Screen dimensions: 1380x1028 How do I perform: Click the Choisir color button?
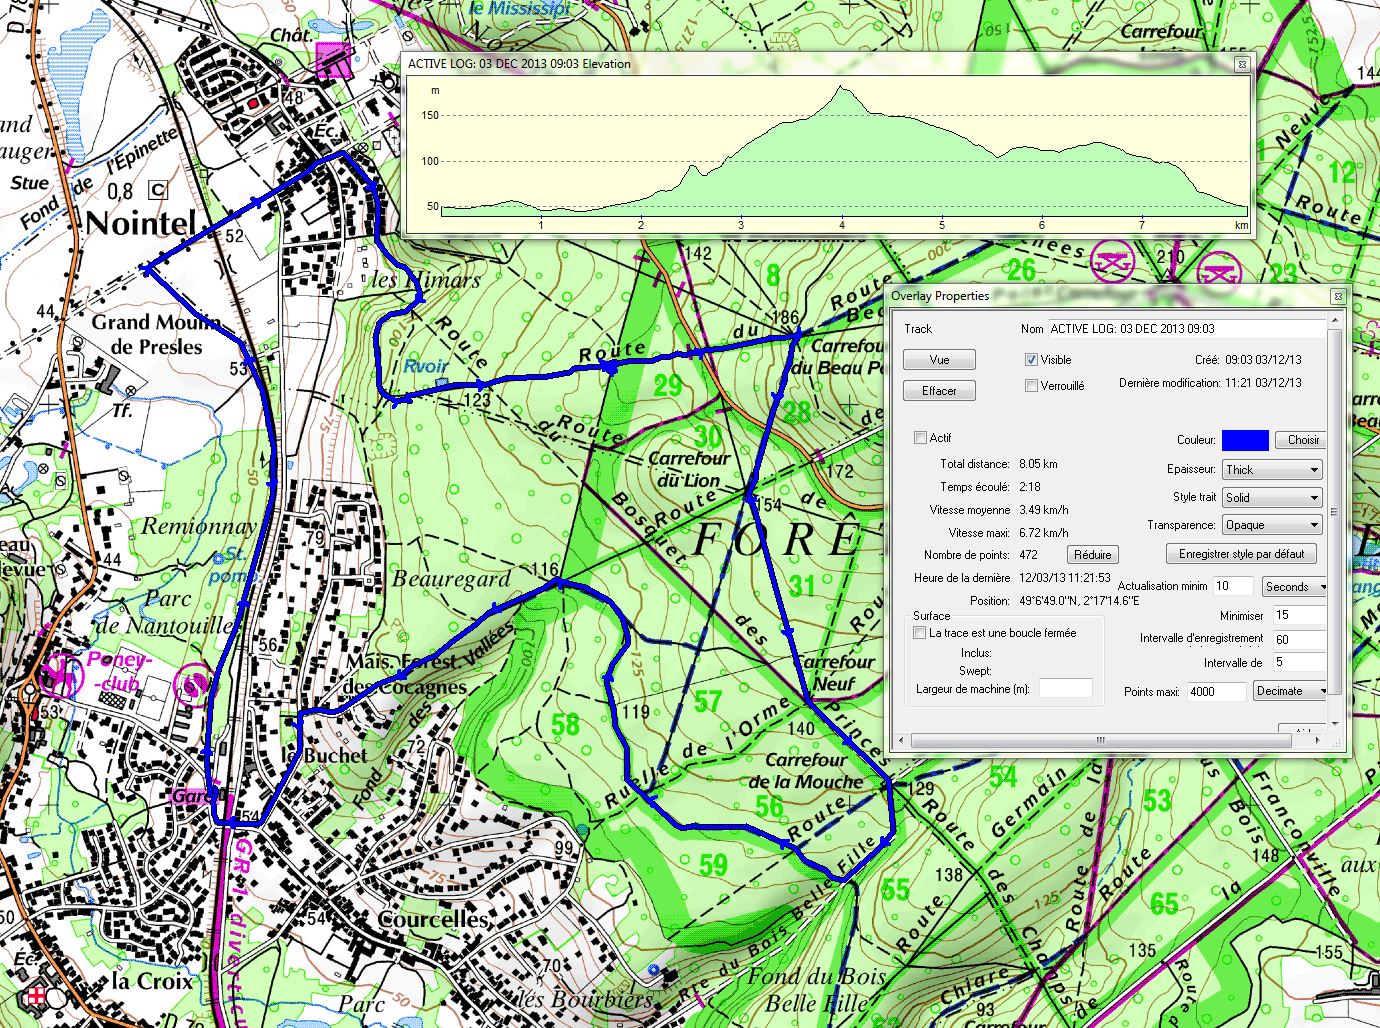tap(1302, 440)
